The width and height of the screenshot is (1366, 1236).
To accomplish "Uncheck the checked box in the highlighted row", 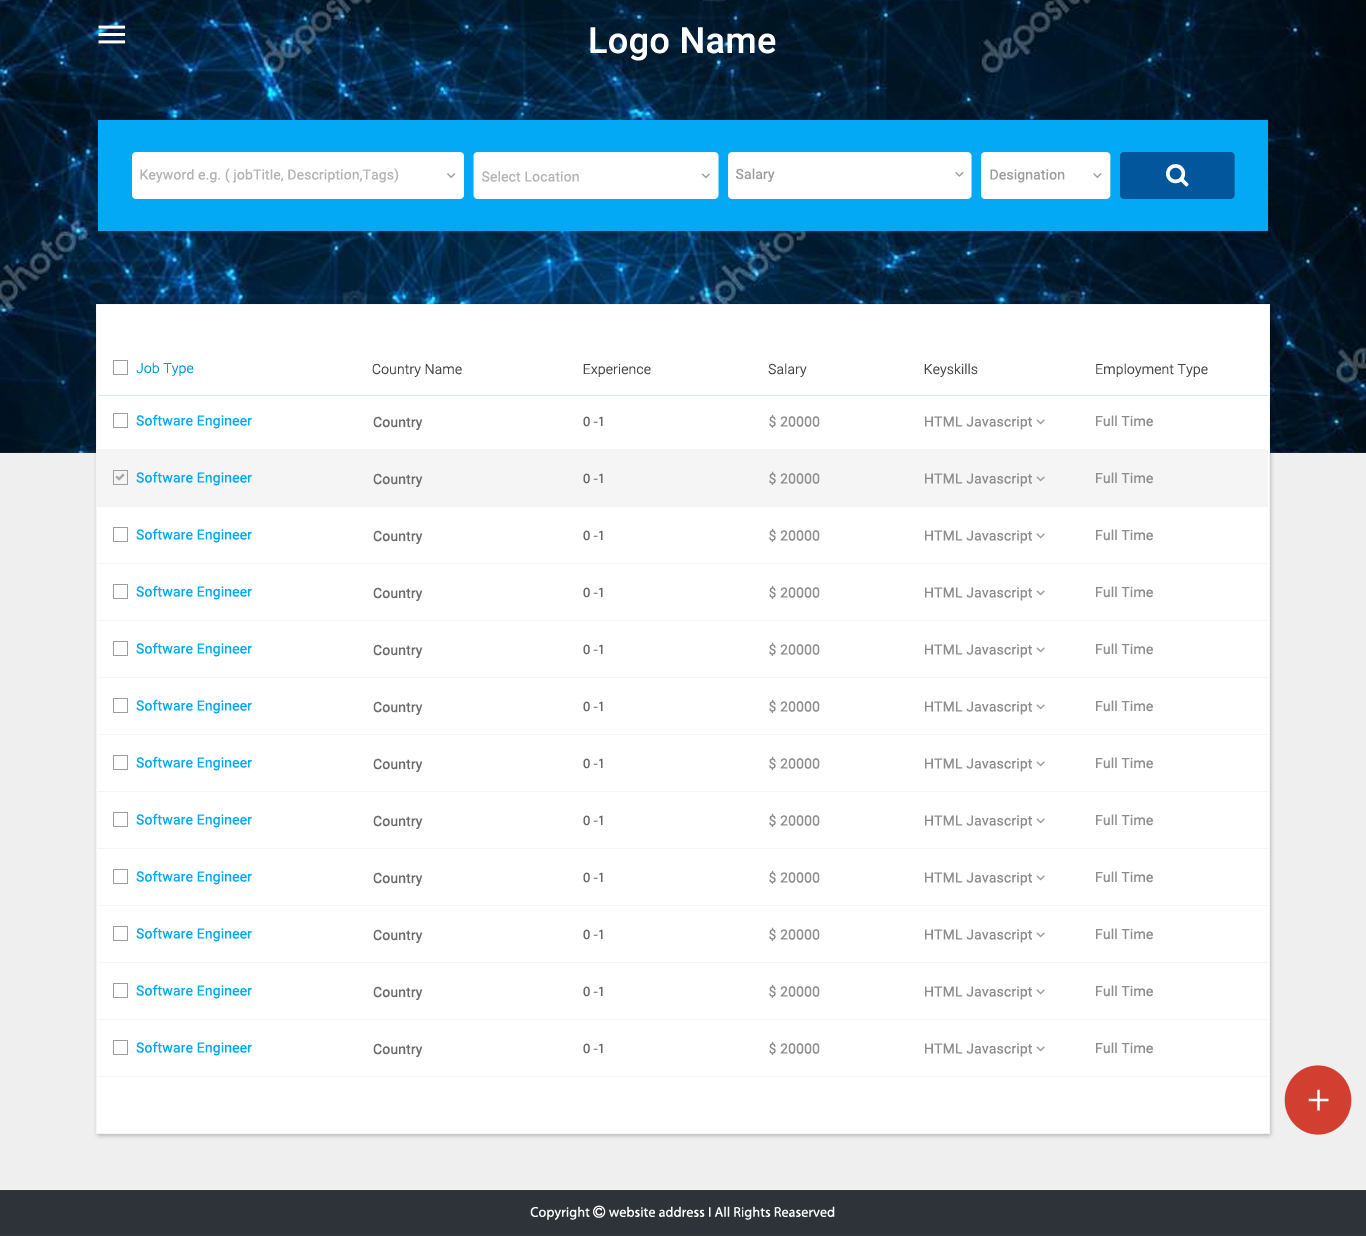I will 121,478.
